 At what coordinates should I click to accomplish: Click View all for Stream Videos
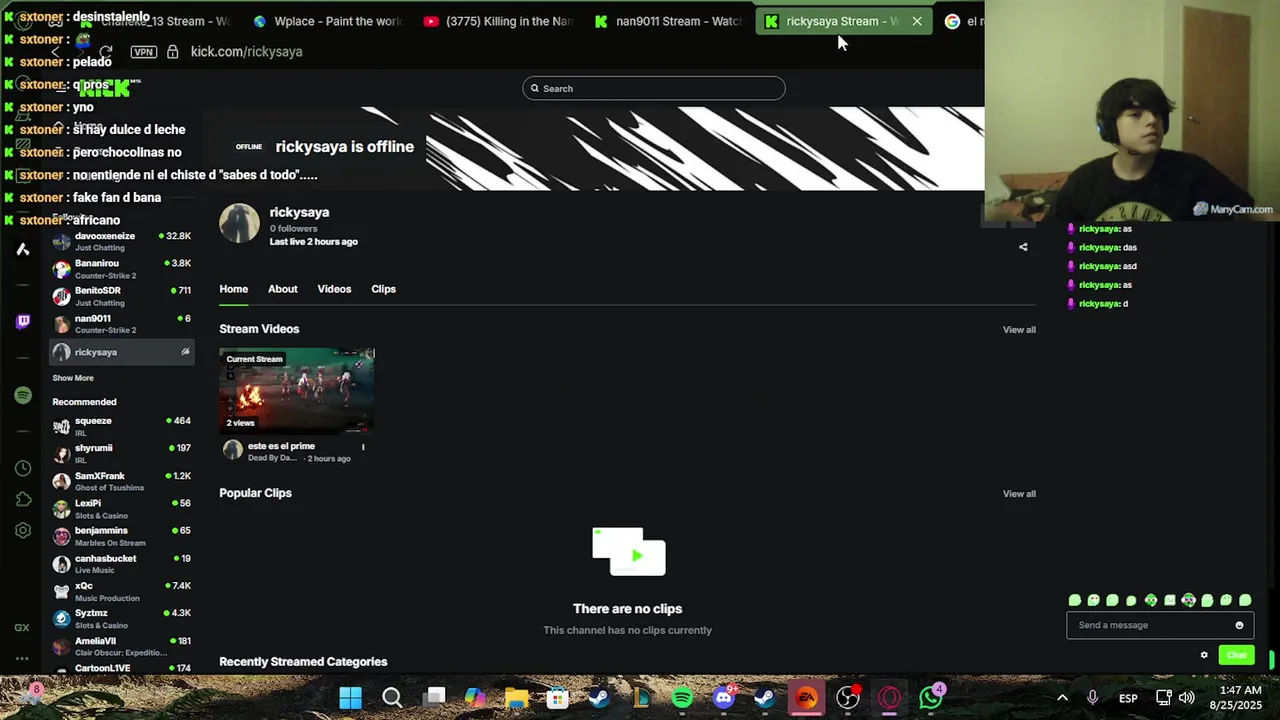[x=1019, y=330]
